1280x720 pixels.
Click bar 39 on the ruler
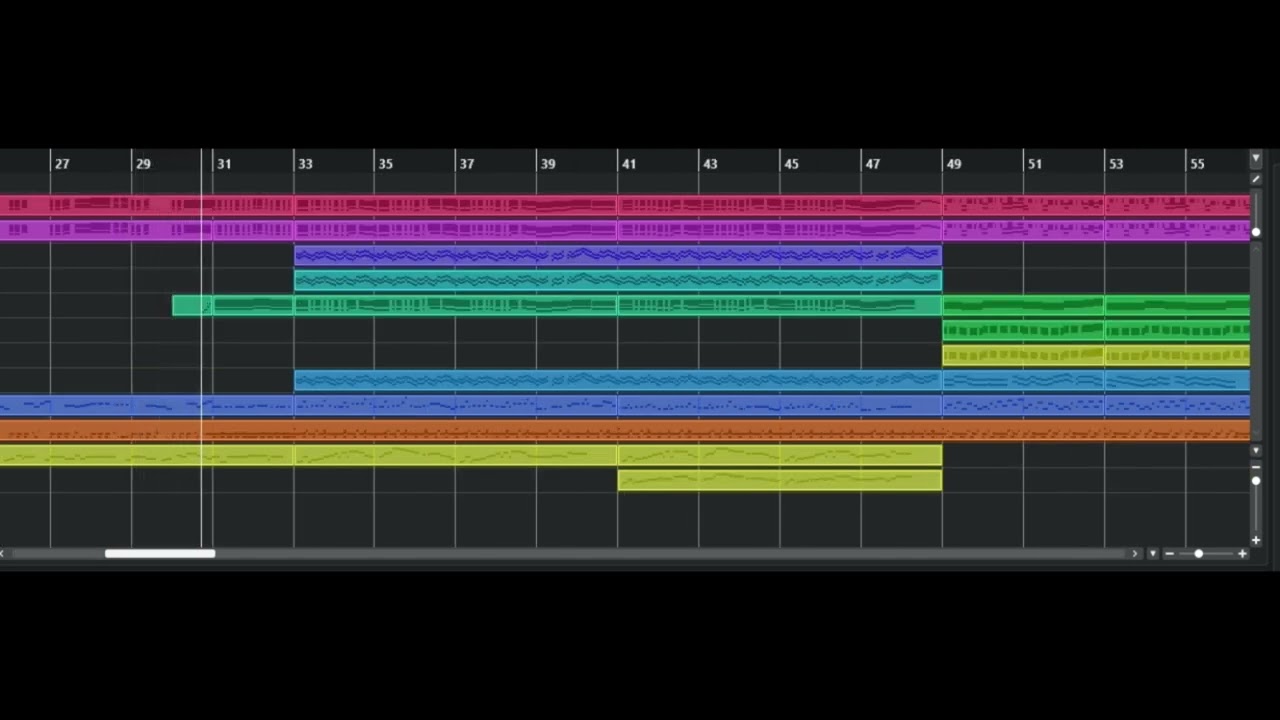(x=548, y=164)
